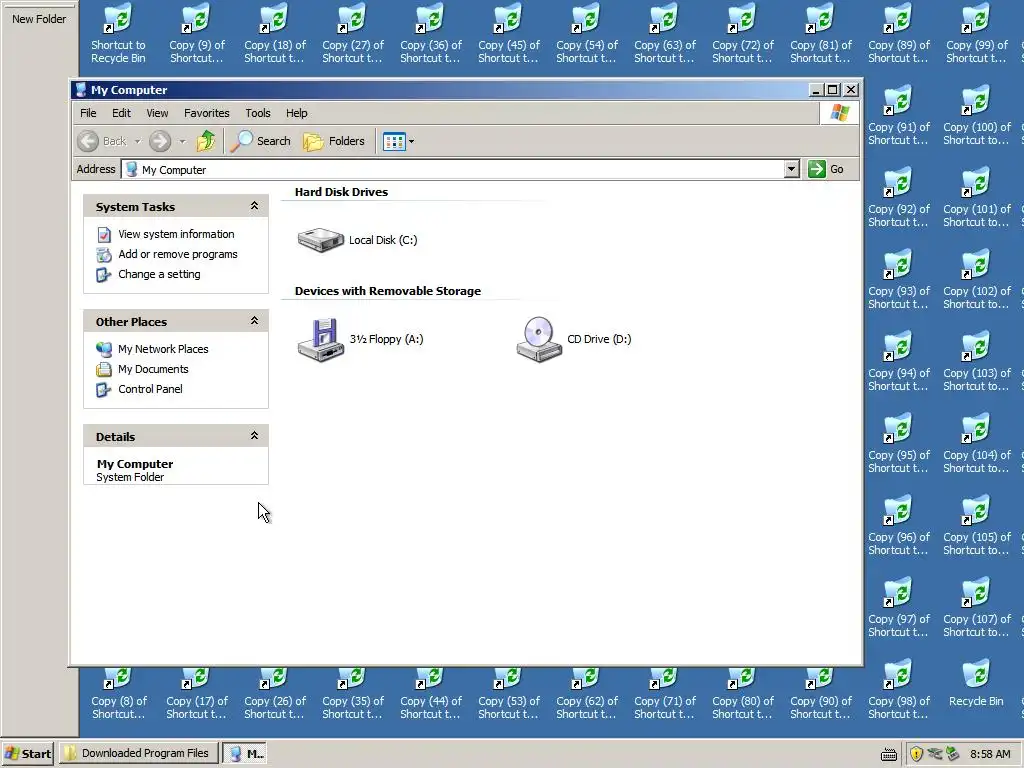Select Copy (100) of Shortcut desktop icon
This screenshot has height=768, width=1024.
pos(976,116)
